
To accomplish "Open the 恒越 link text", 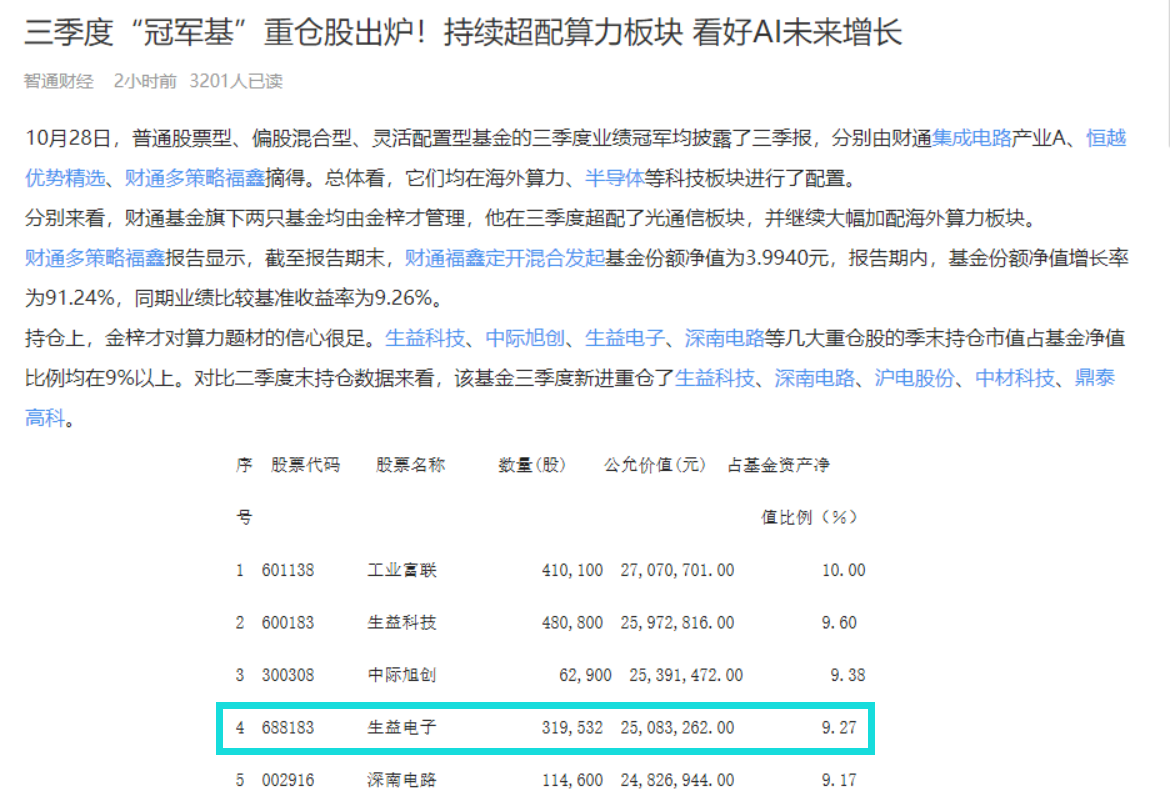I will tap(1106, 138).
